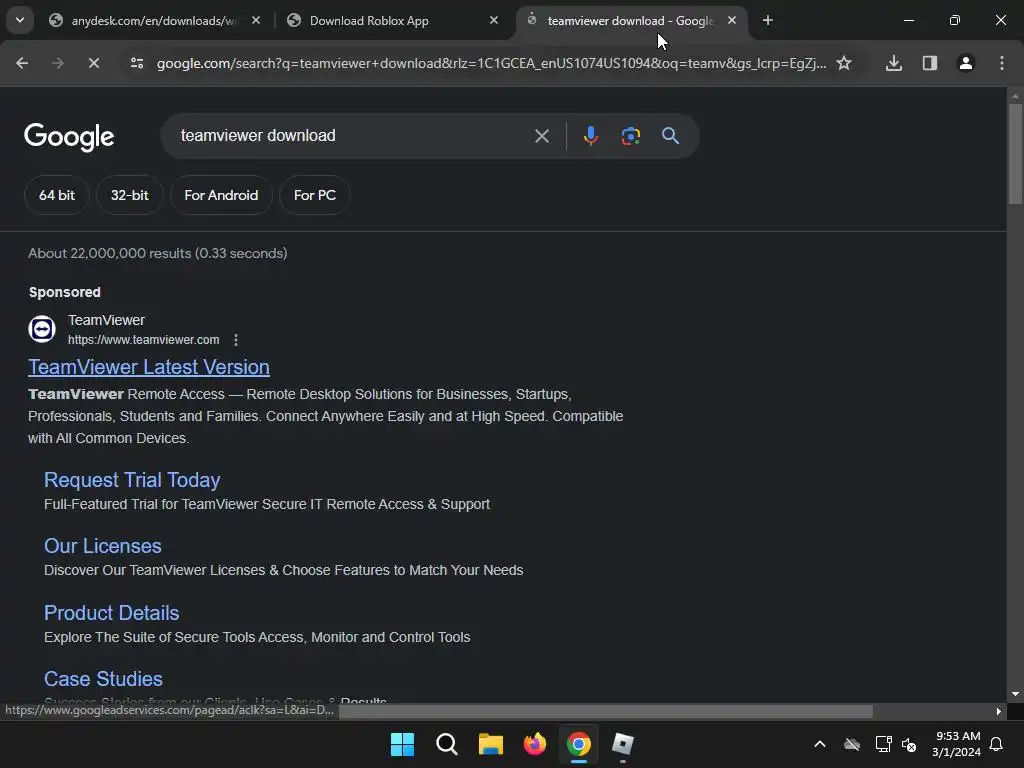Go to Google home via logo
Viewport: 1024px width, 768px height.
[69, 136]
